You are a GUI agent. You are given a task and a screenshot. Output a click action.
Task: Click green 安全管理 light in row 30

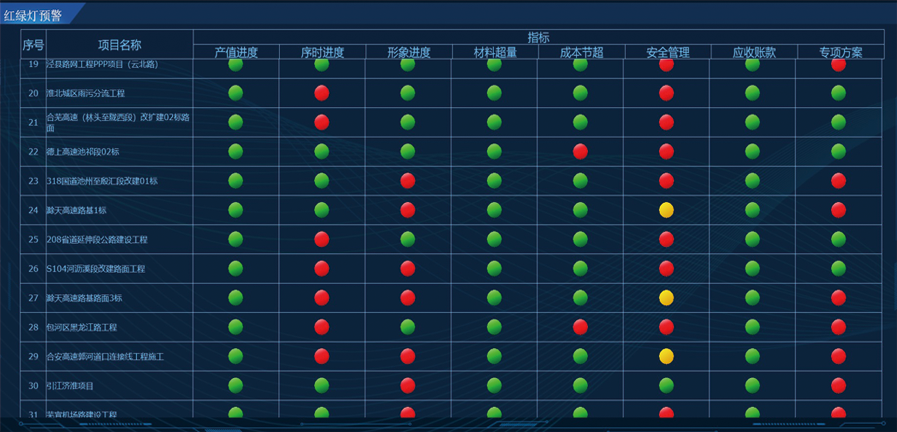tap(666, 385)
